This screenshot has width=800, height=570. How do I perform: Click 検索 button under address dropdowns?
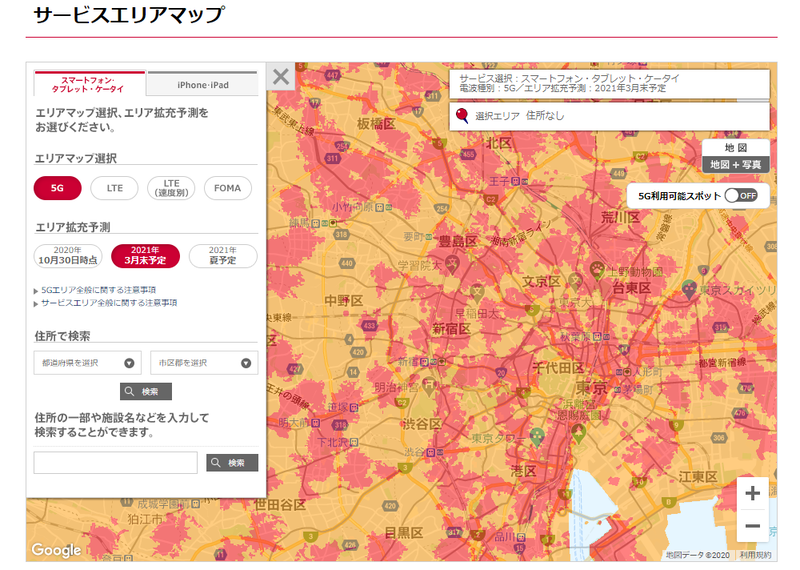pos(146,391)
